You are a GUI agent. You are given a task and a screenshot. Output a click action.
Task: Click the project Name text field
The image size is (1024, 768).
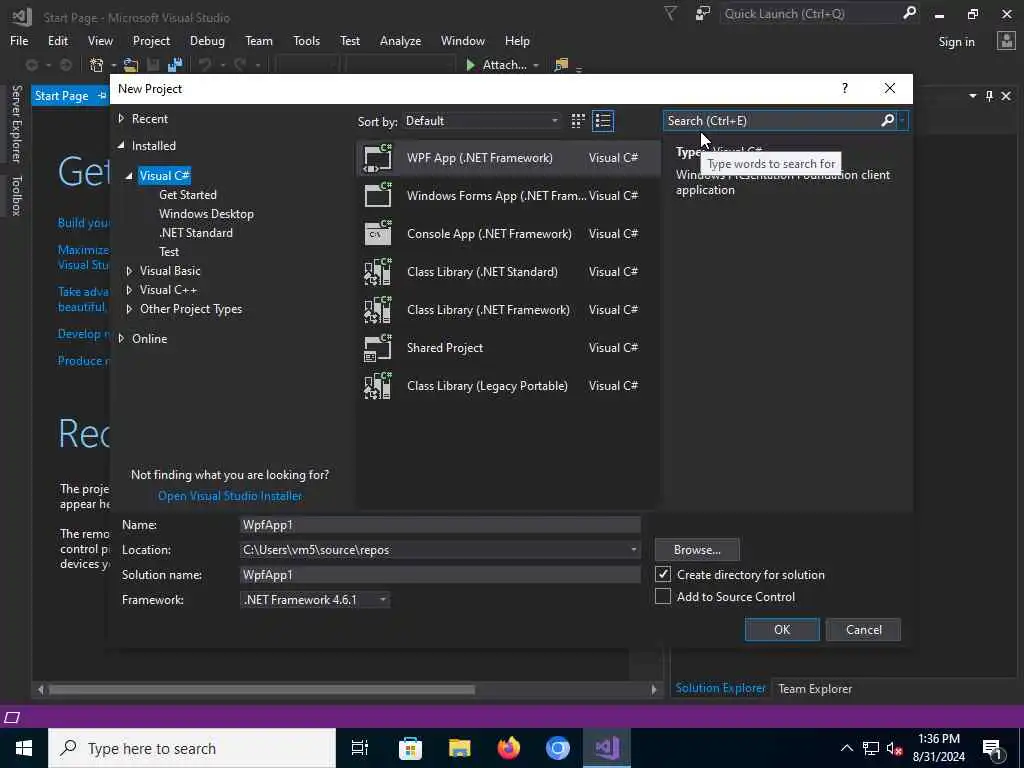(x=440, y=524)
